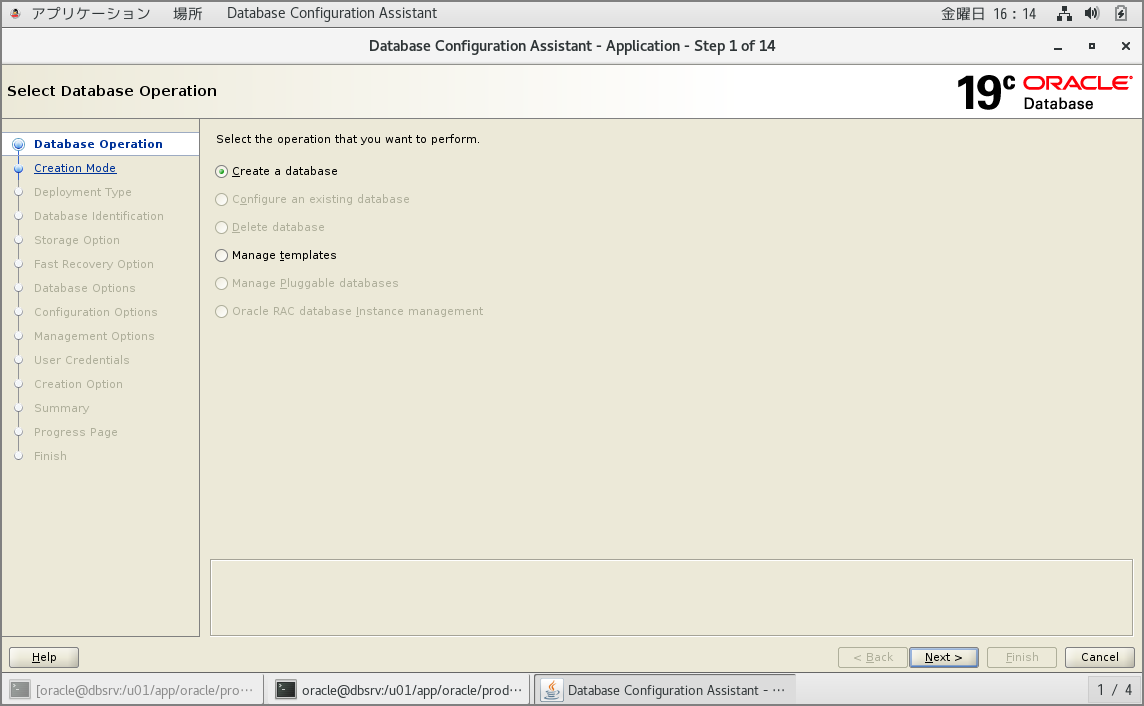Select the Create a database radio button
The height and width of the screenshot is (706, 1144).
tap(222, 172)
